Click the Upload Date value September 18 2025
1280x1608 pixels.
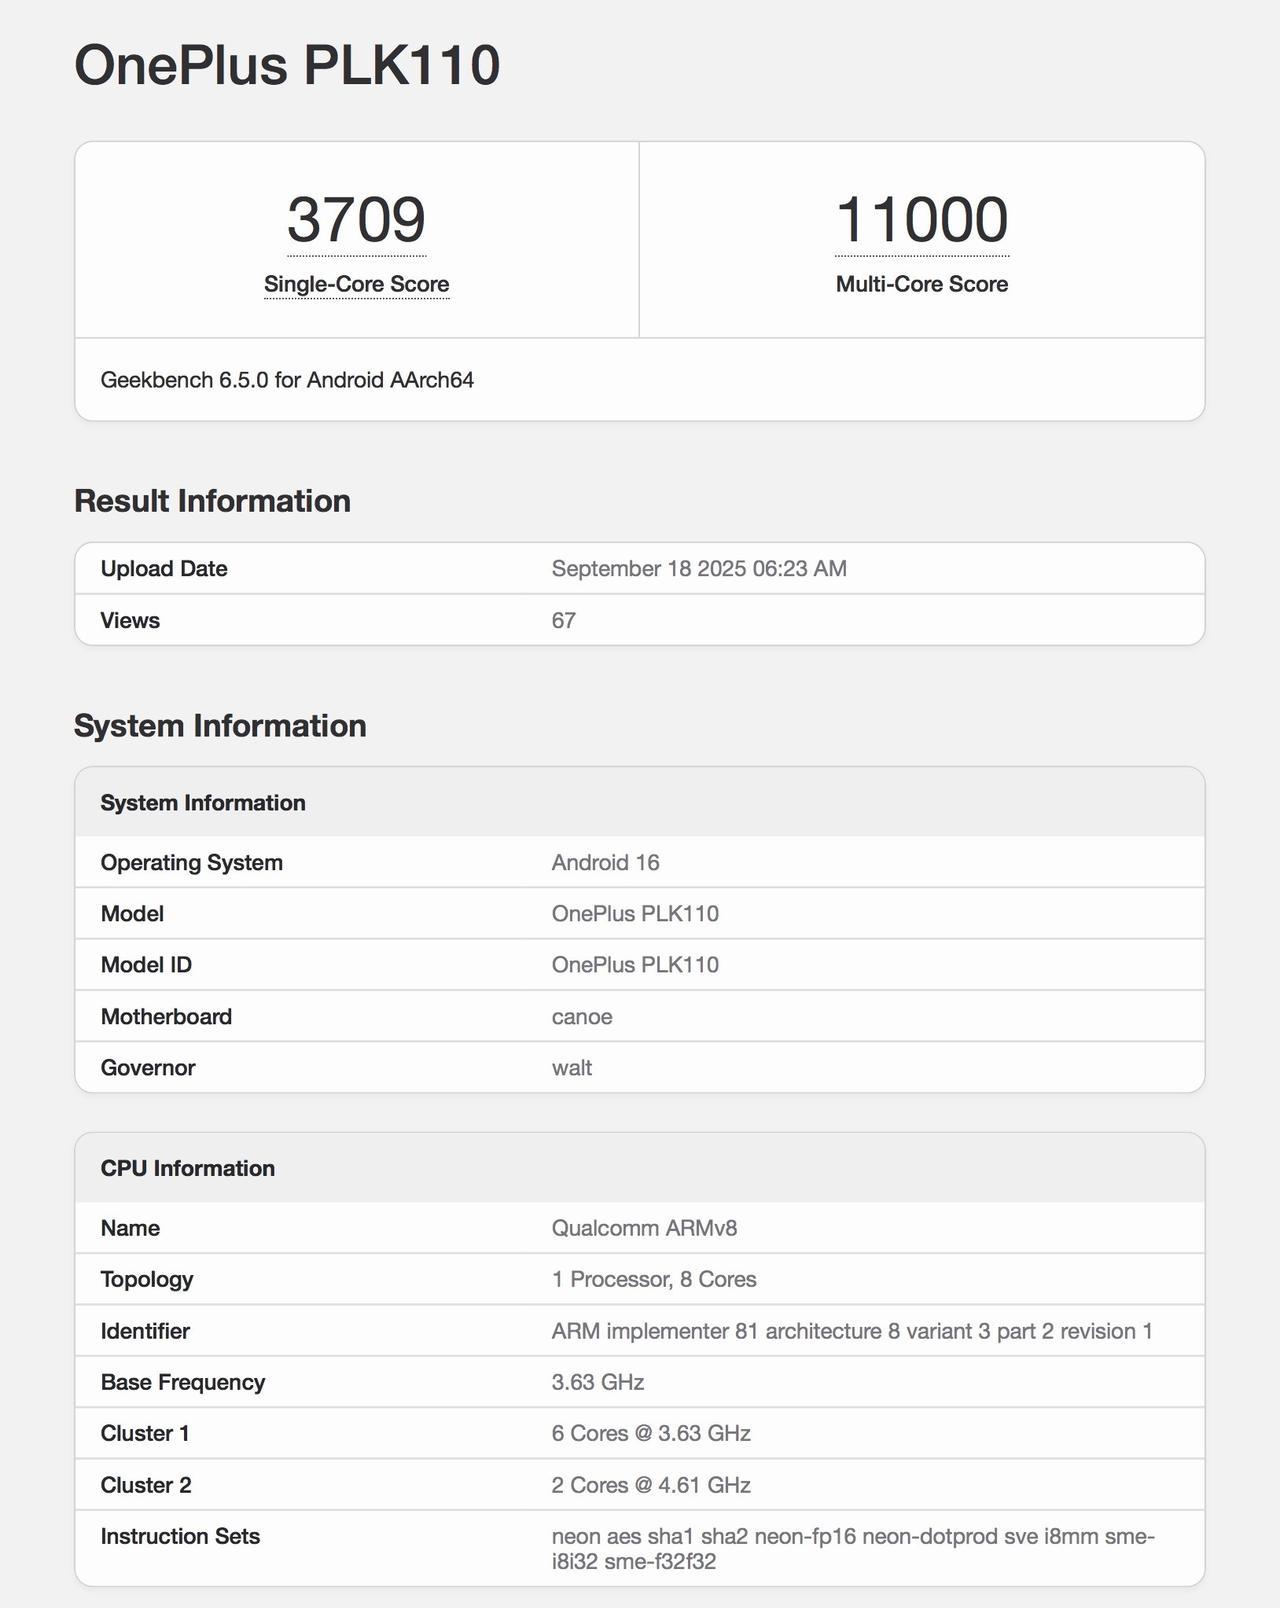pos(699,569)
